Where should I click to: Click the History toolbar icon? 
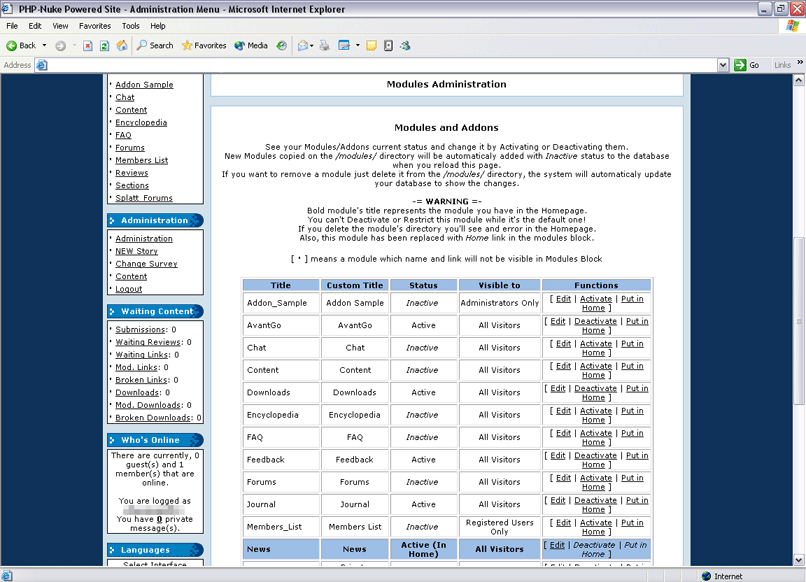pyautogui.click(x=282, y=45)
